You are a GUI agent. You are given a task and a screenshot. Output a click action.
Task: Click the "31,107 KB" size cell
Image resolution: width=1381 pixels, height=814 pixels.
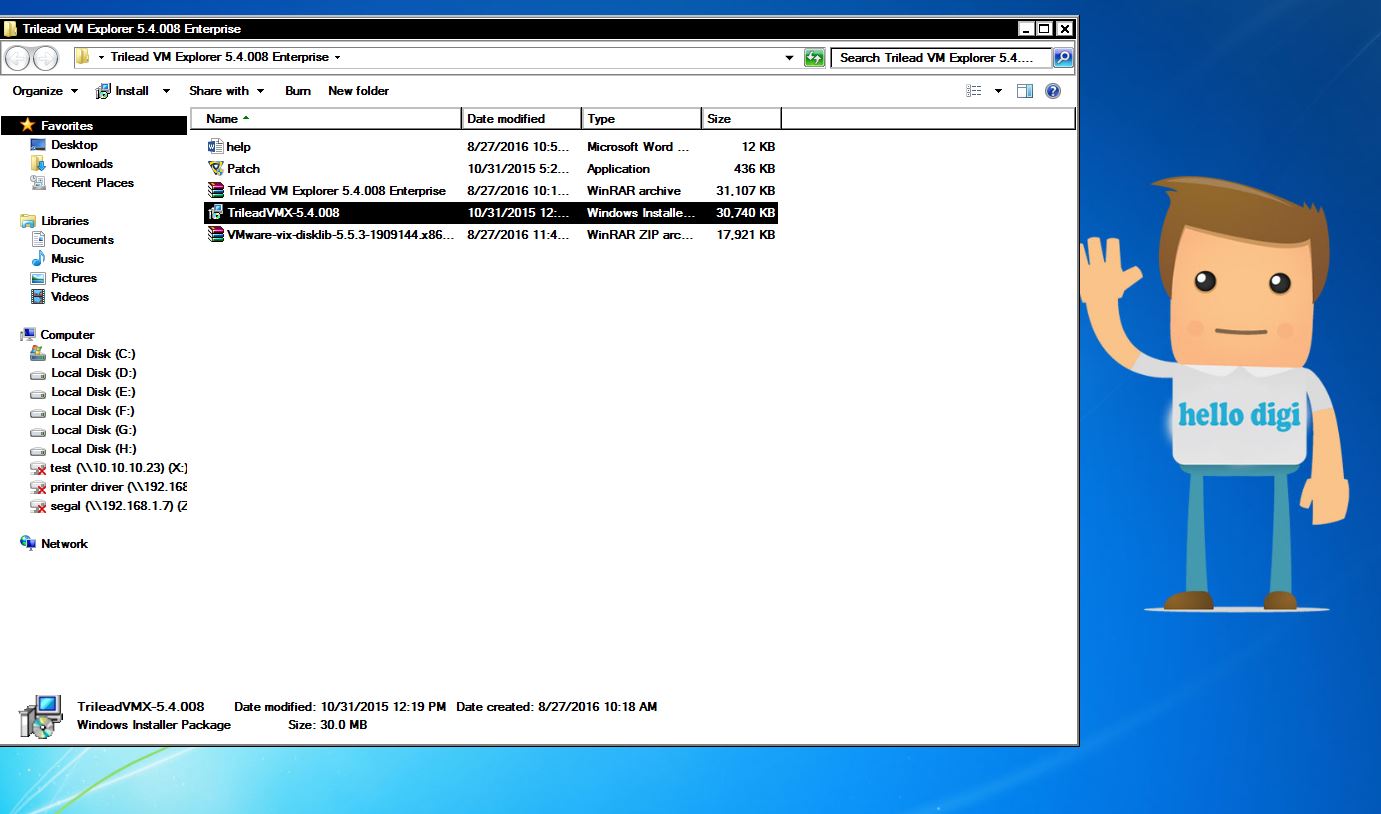click(x=746, y=191)
